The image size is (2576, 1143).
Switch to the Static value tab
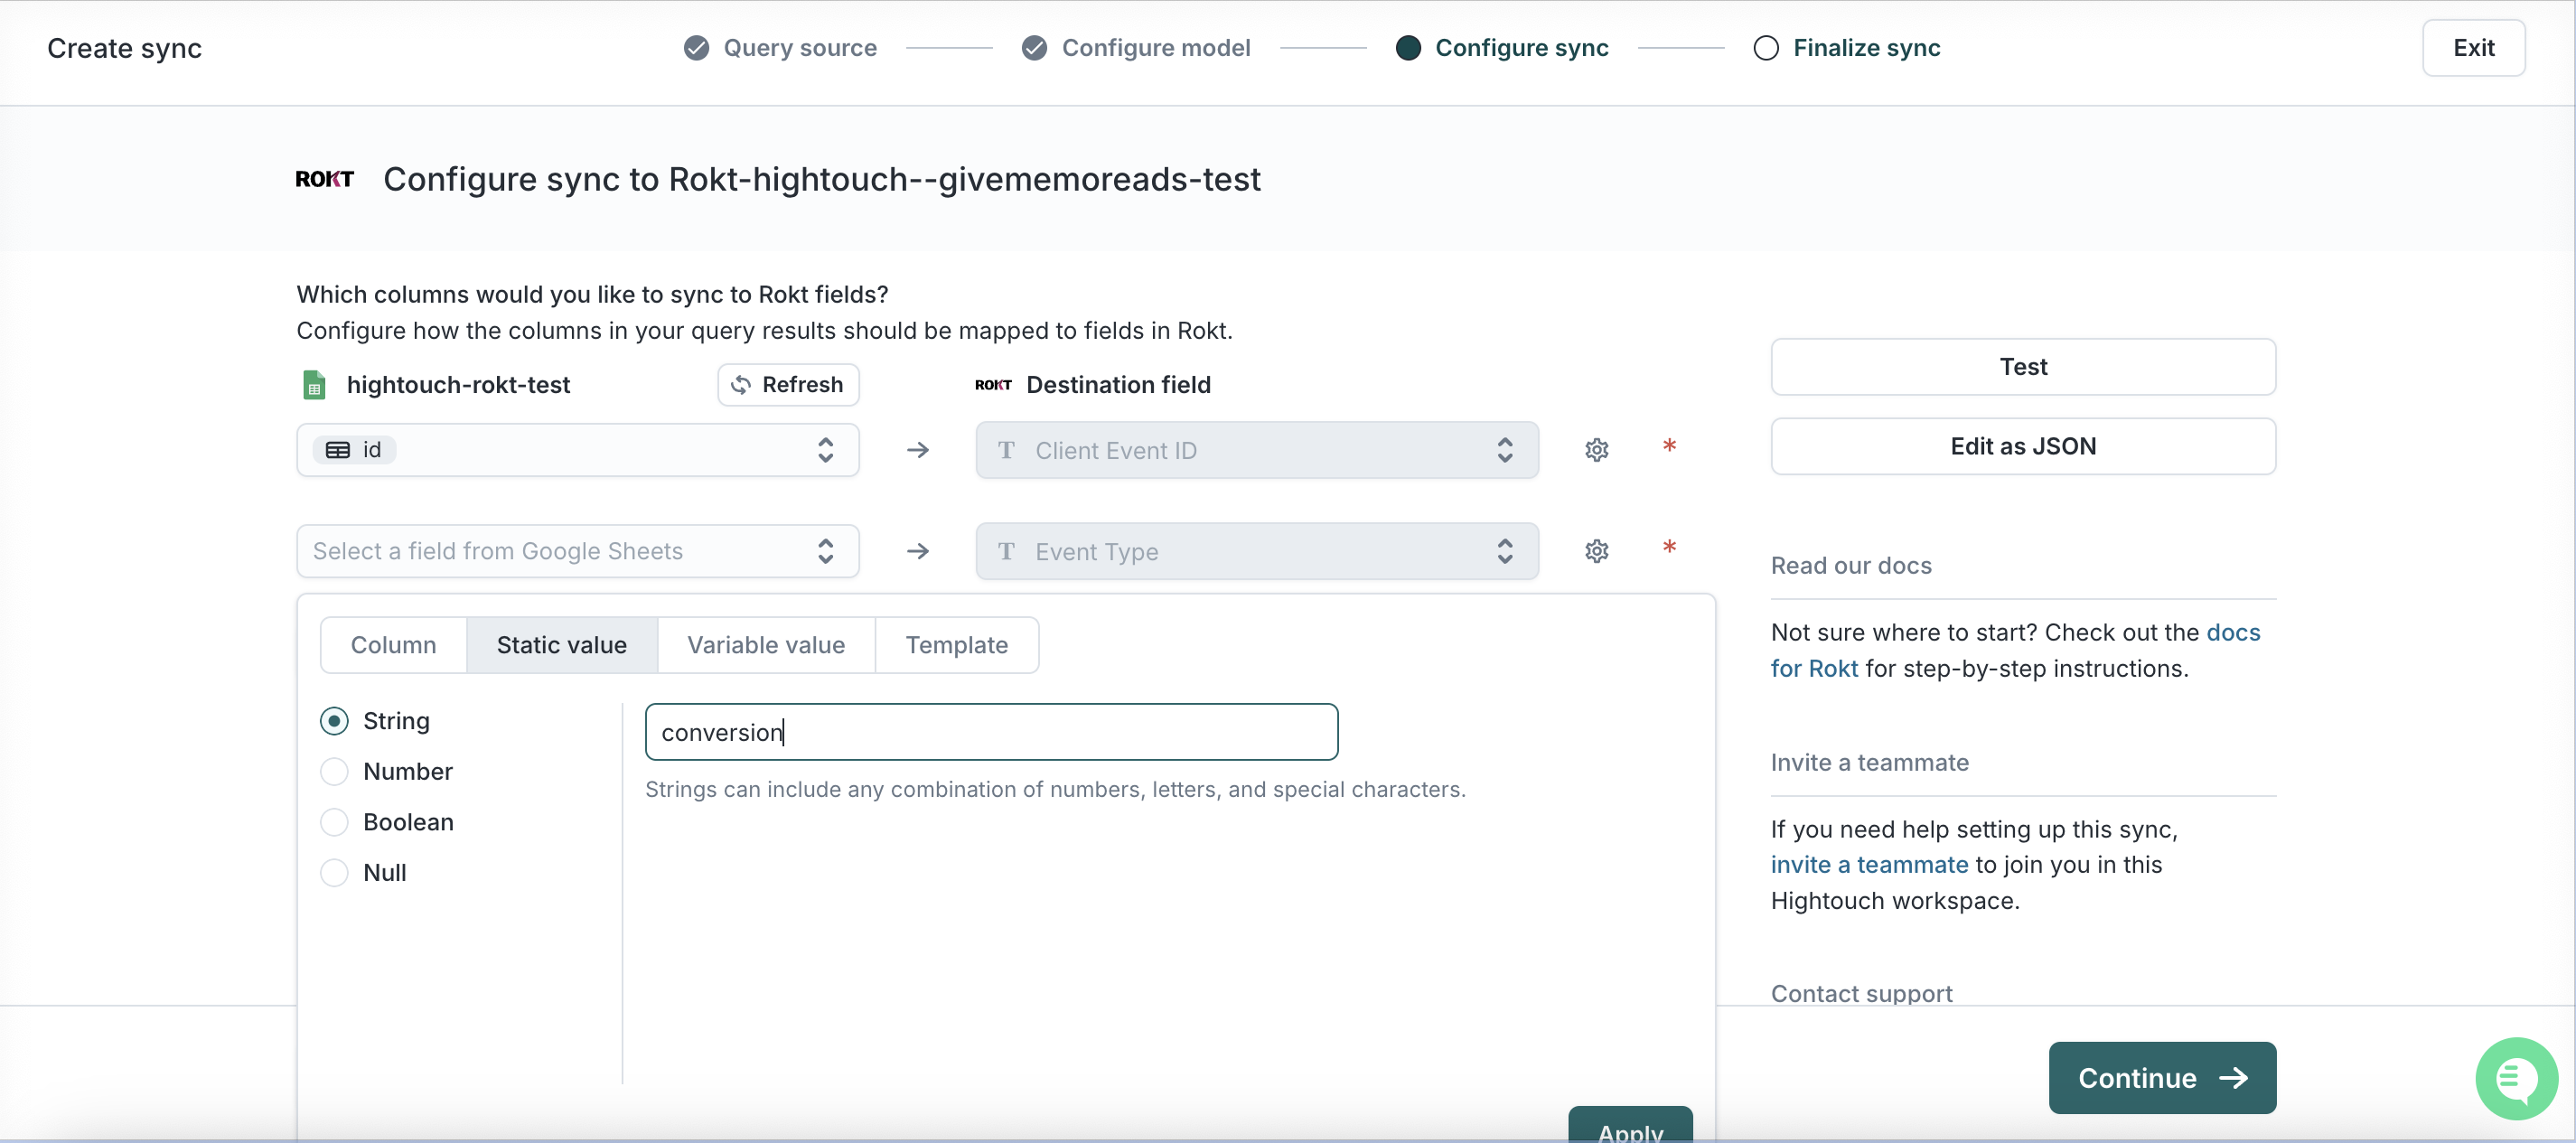[562, 645]
